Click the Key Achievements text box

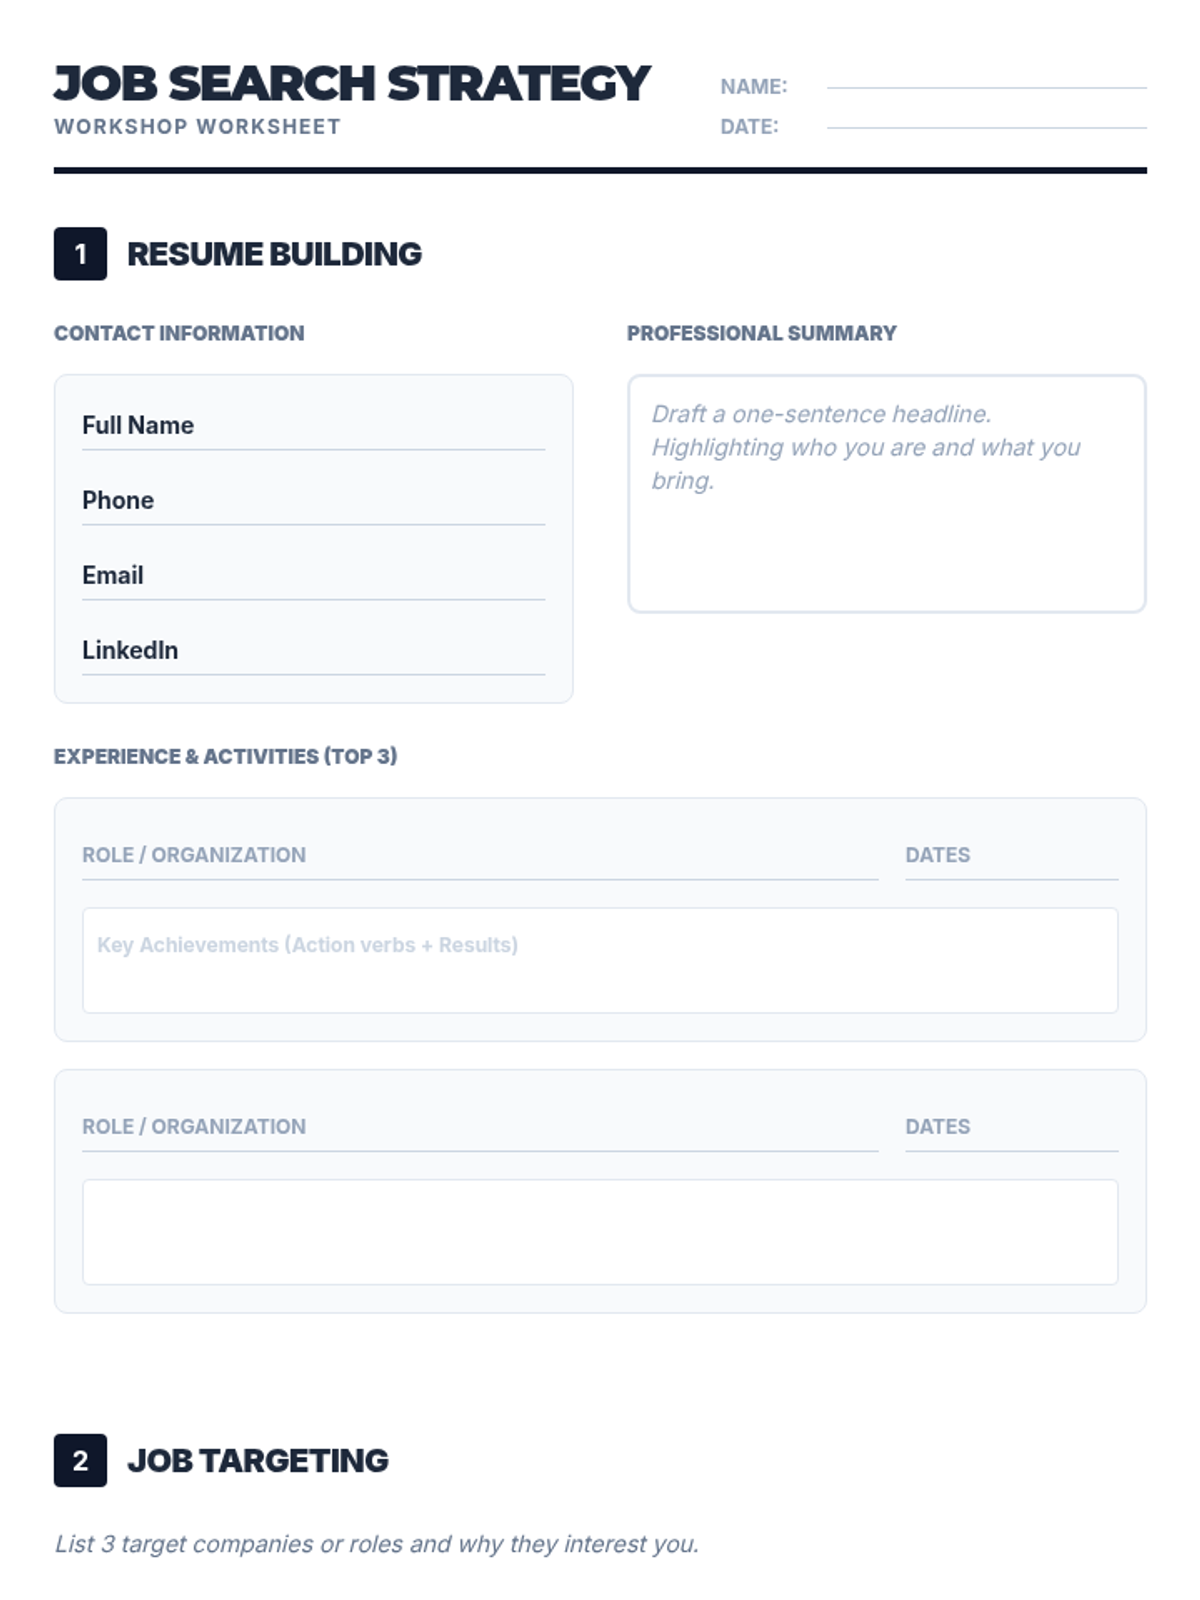600,960
